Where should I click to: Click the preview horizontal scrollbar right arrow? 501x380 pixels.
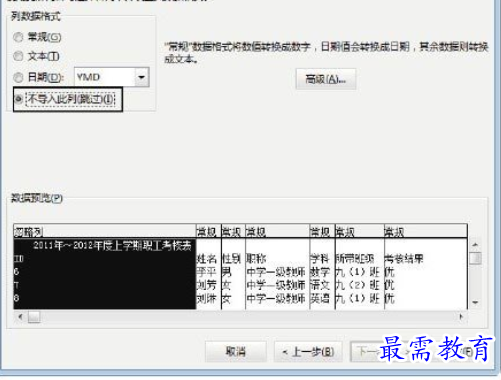point(461,317)
